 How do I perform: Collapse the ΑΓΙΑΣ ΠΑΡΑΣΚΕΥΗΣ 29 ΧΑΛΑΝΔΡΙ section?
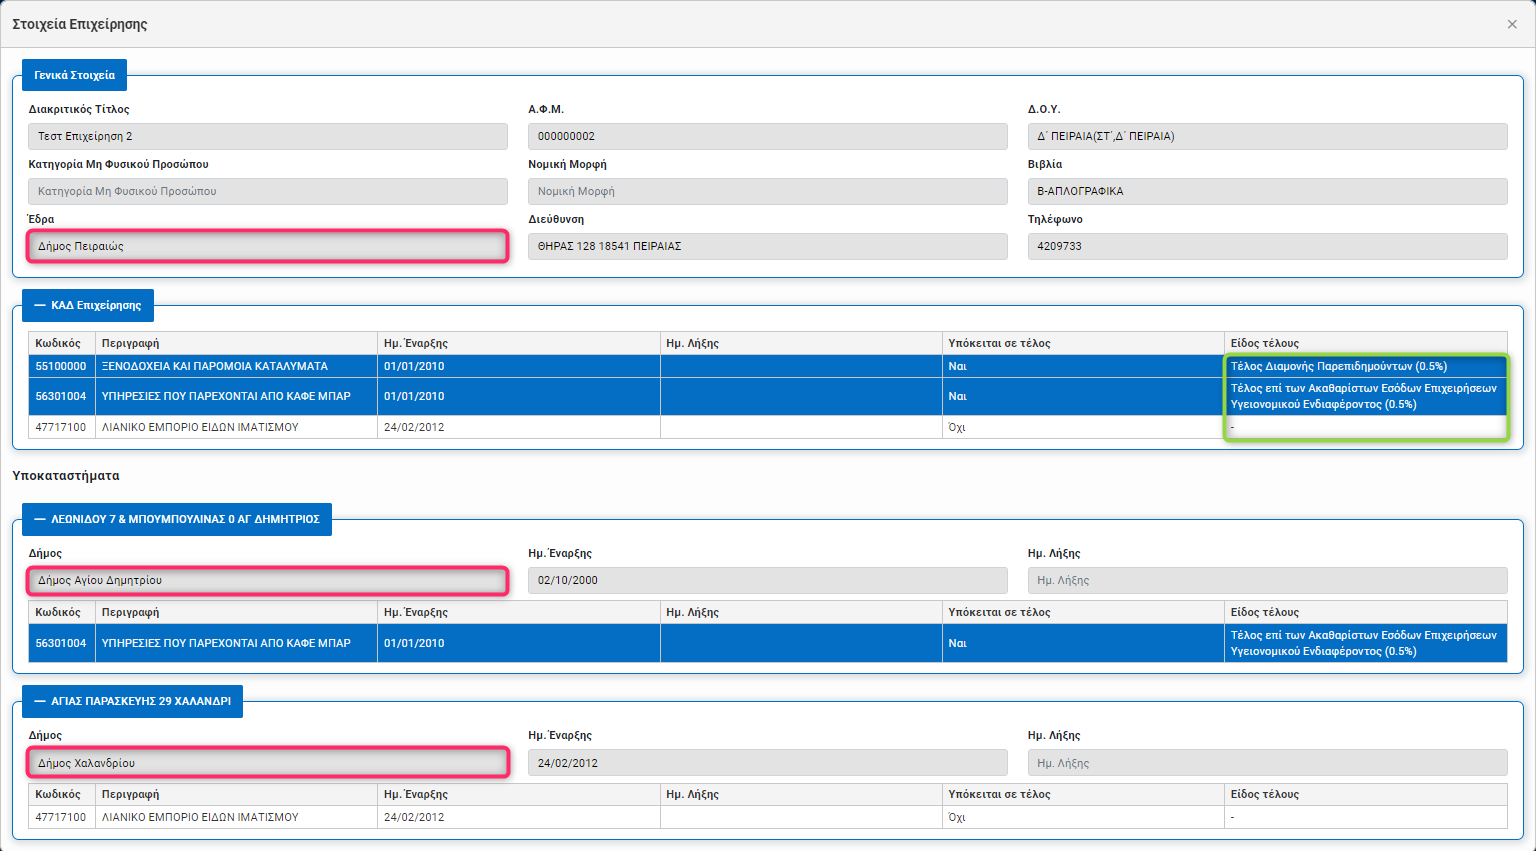click(x=132, y=701)
